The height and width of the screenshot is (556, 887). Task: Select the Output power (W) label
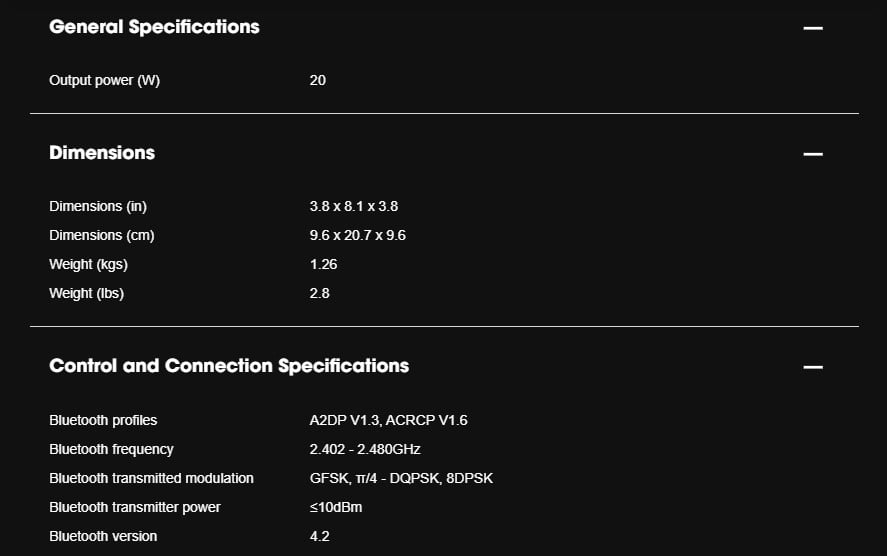(x=105, y=80)
